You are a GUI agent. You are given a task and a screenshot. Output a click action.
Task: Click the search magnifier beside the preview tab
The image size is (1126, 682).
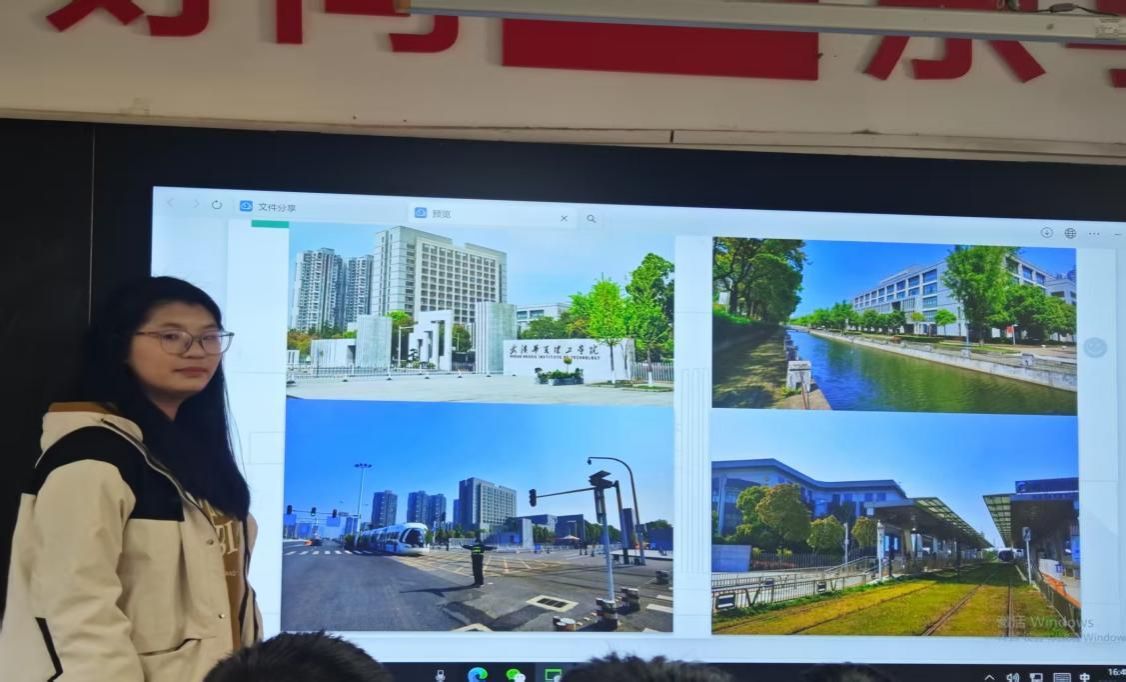(x=591, y=218)
